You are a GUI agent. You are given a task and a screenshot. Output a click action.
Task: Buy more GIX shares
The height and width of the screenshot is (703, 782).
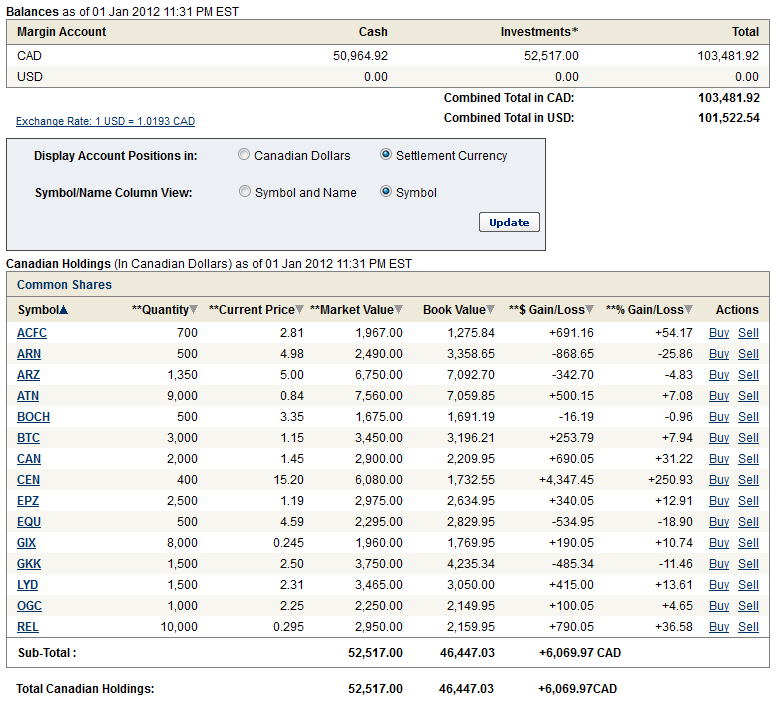click(x=718, y=543)
